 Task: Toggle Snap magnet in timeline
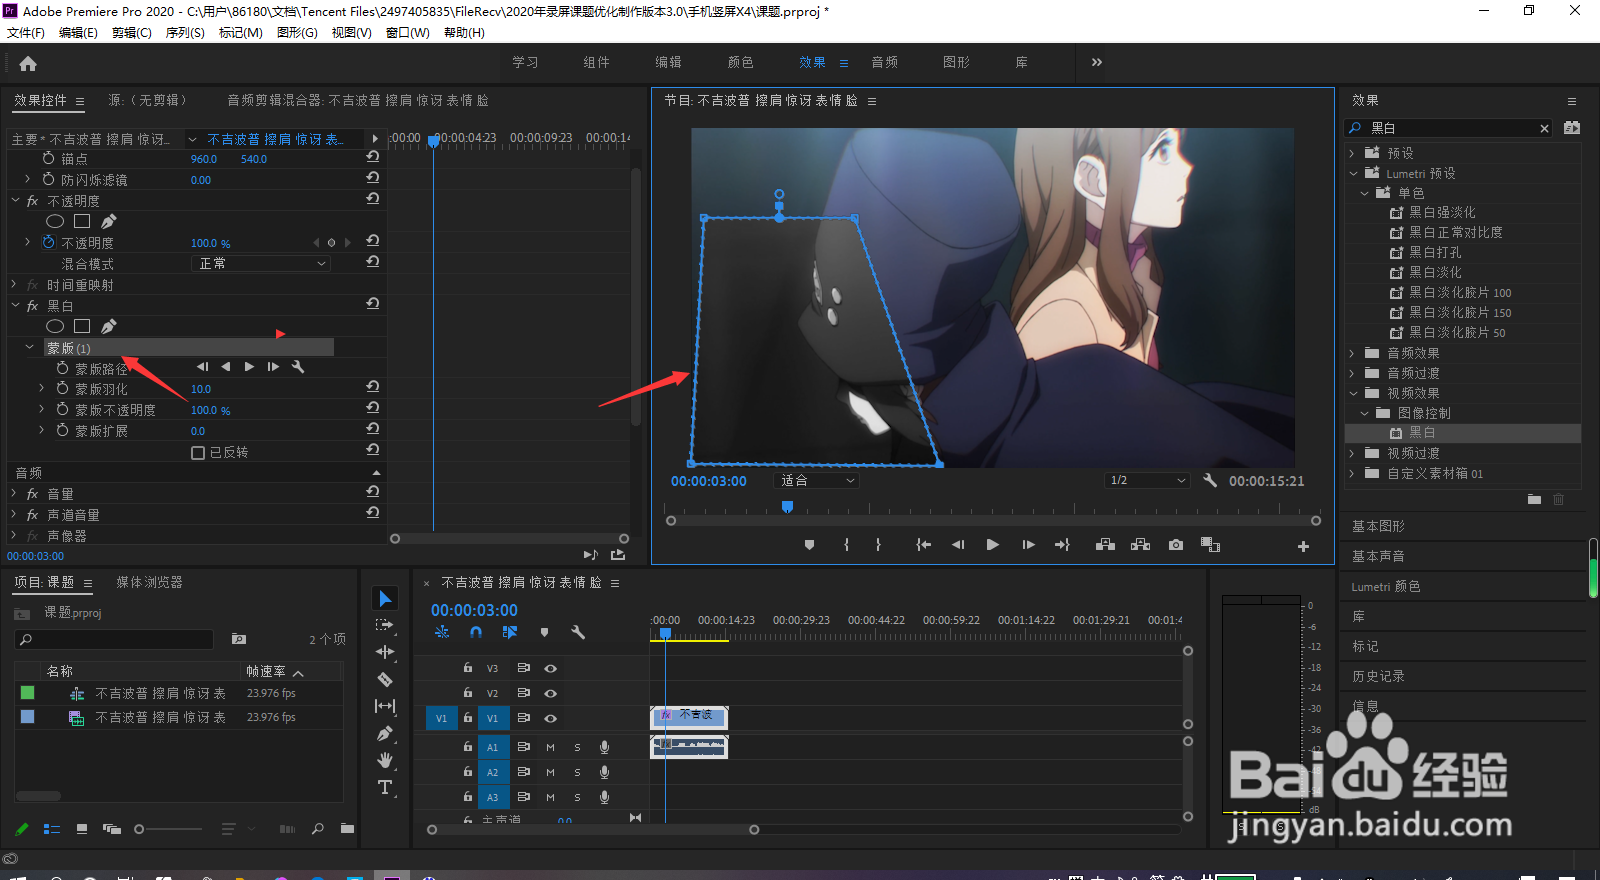click(476, 632)
